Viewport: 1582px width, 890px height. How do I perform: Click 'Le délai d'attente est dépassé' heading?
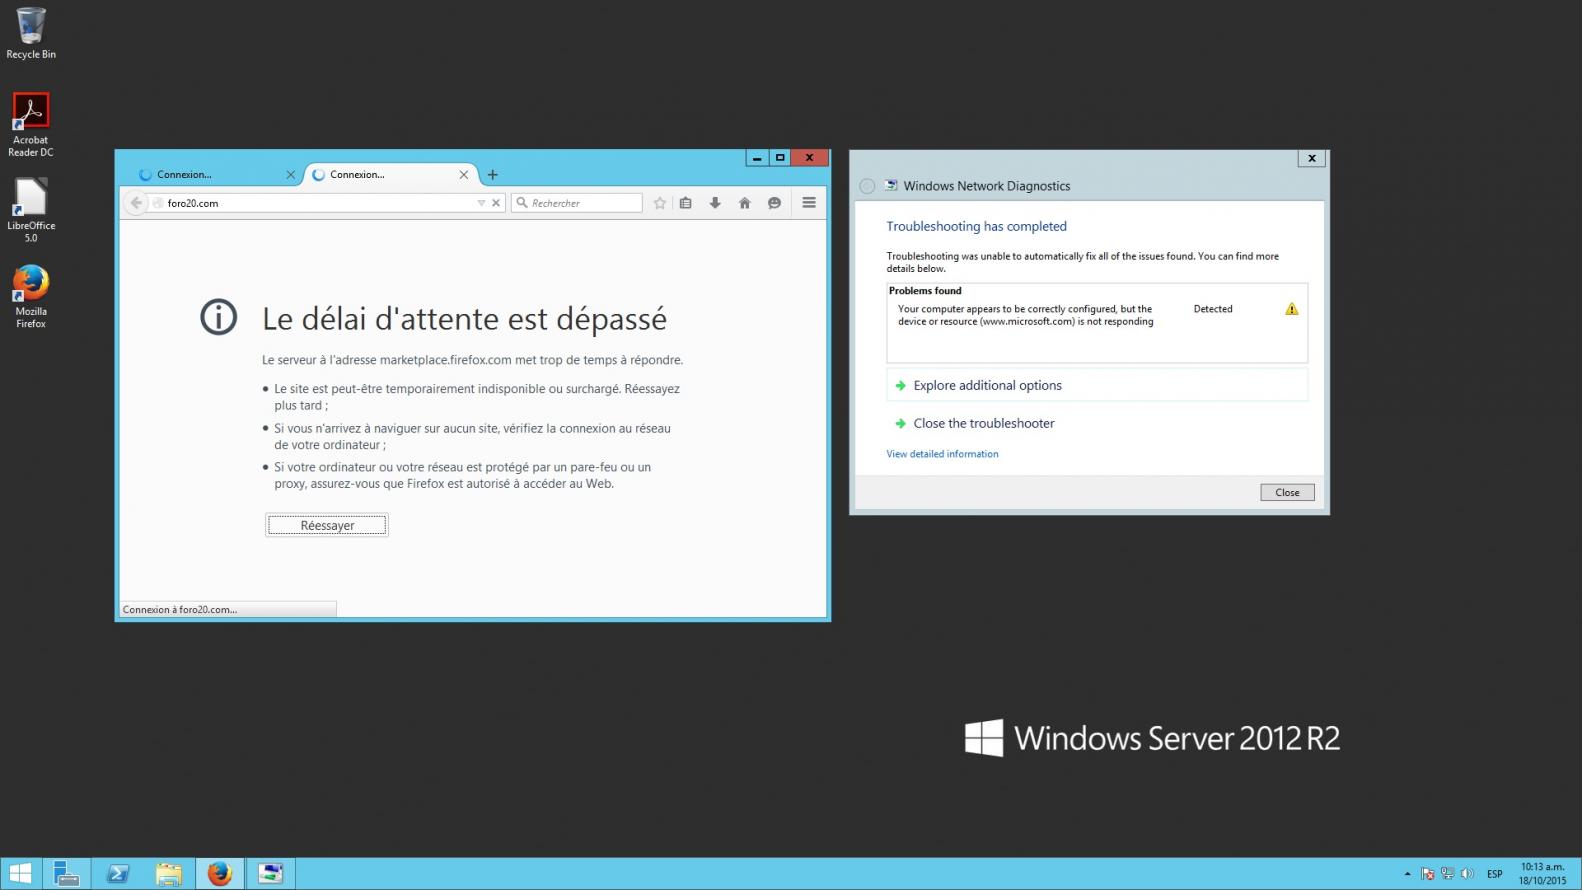pos(464,319)
